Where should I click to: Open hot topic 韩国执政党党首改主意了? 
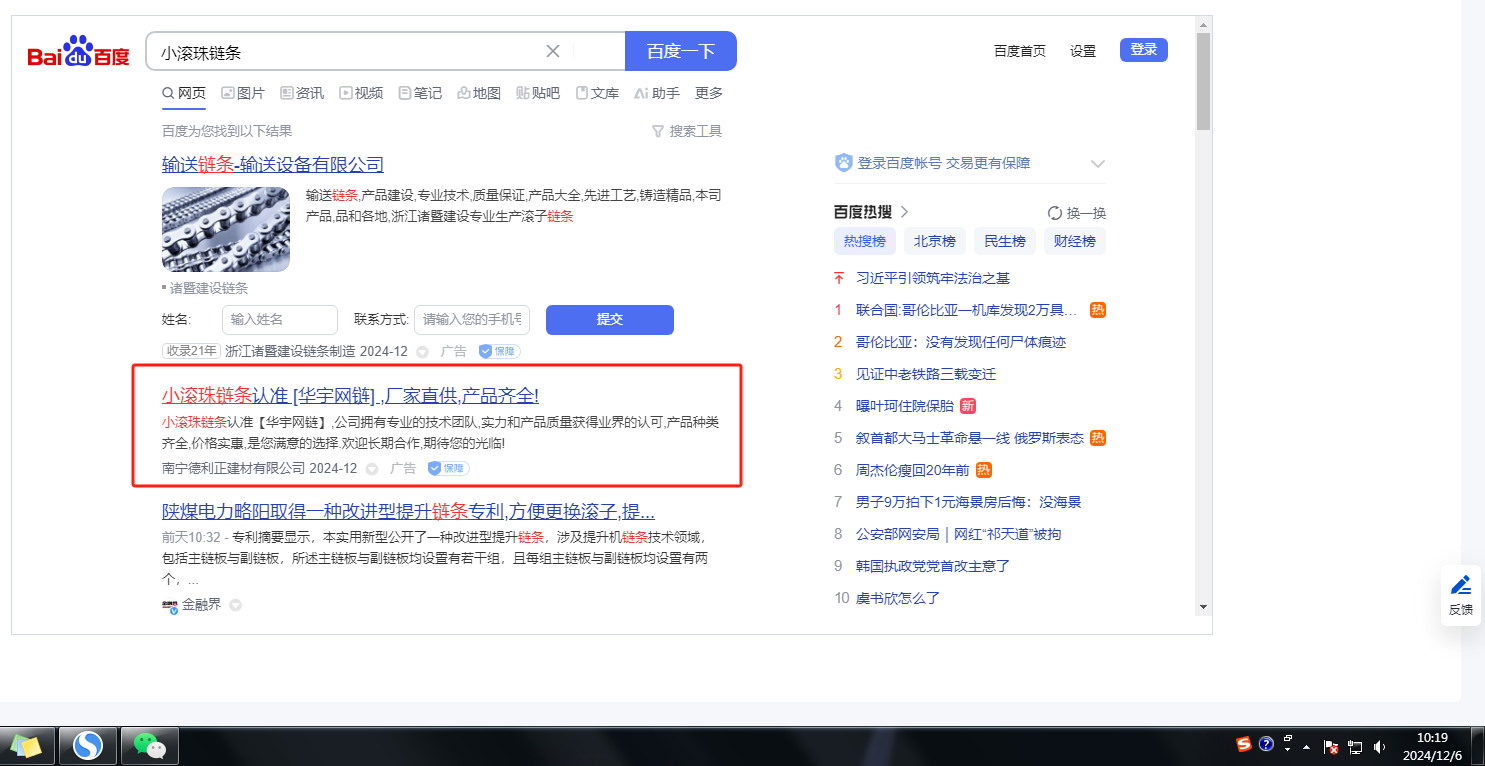933,566
